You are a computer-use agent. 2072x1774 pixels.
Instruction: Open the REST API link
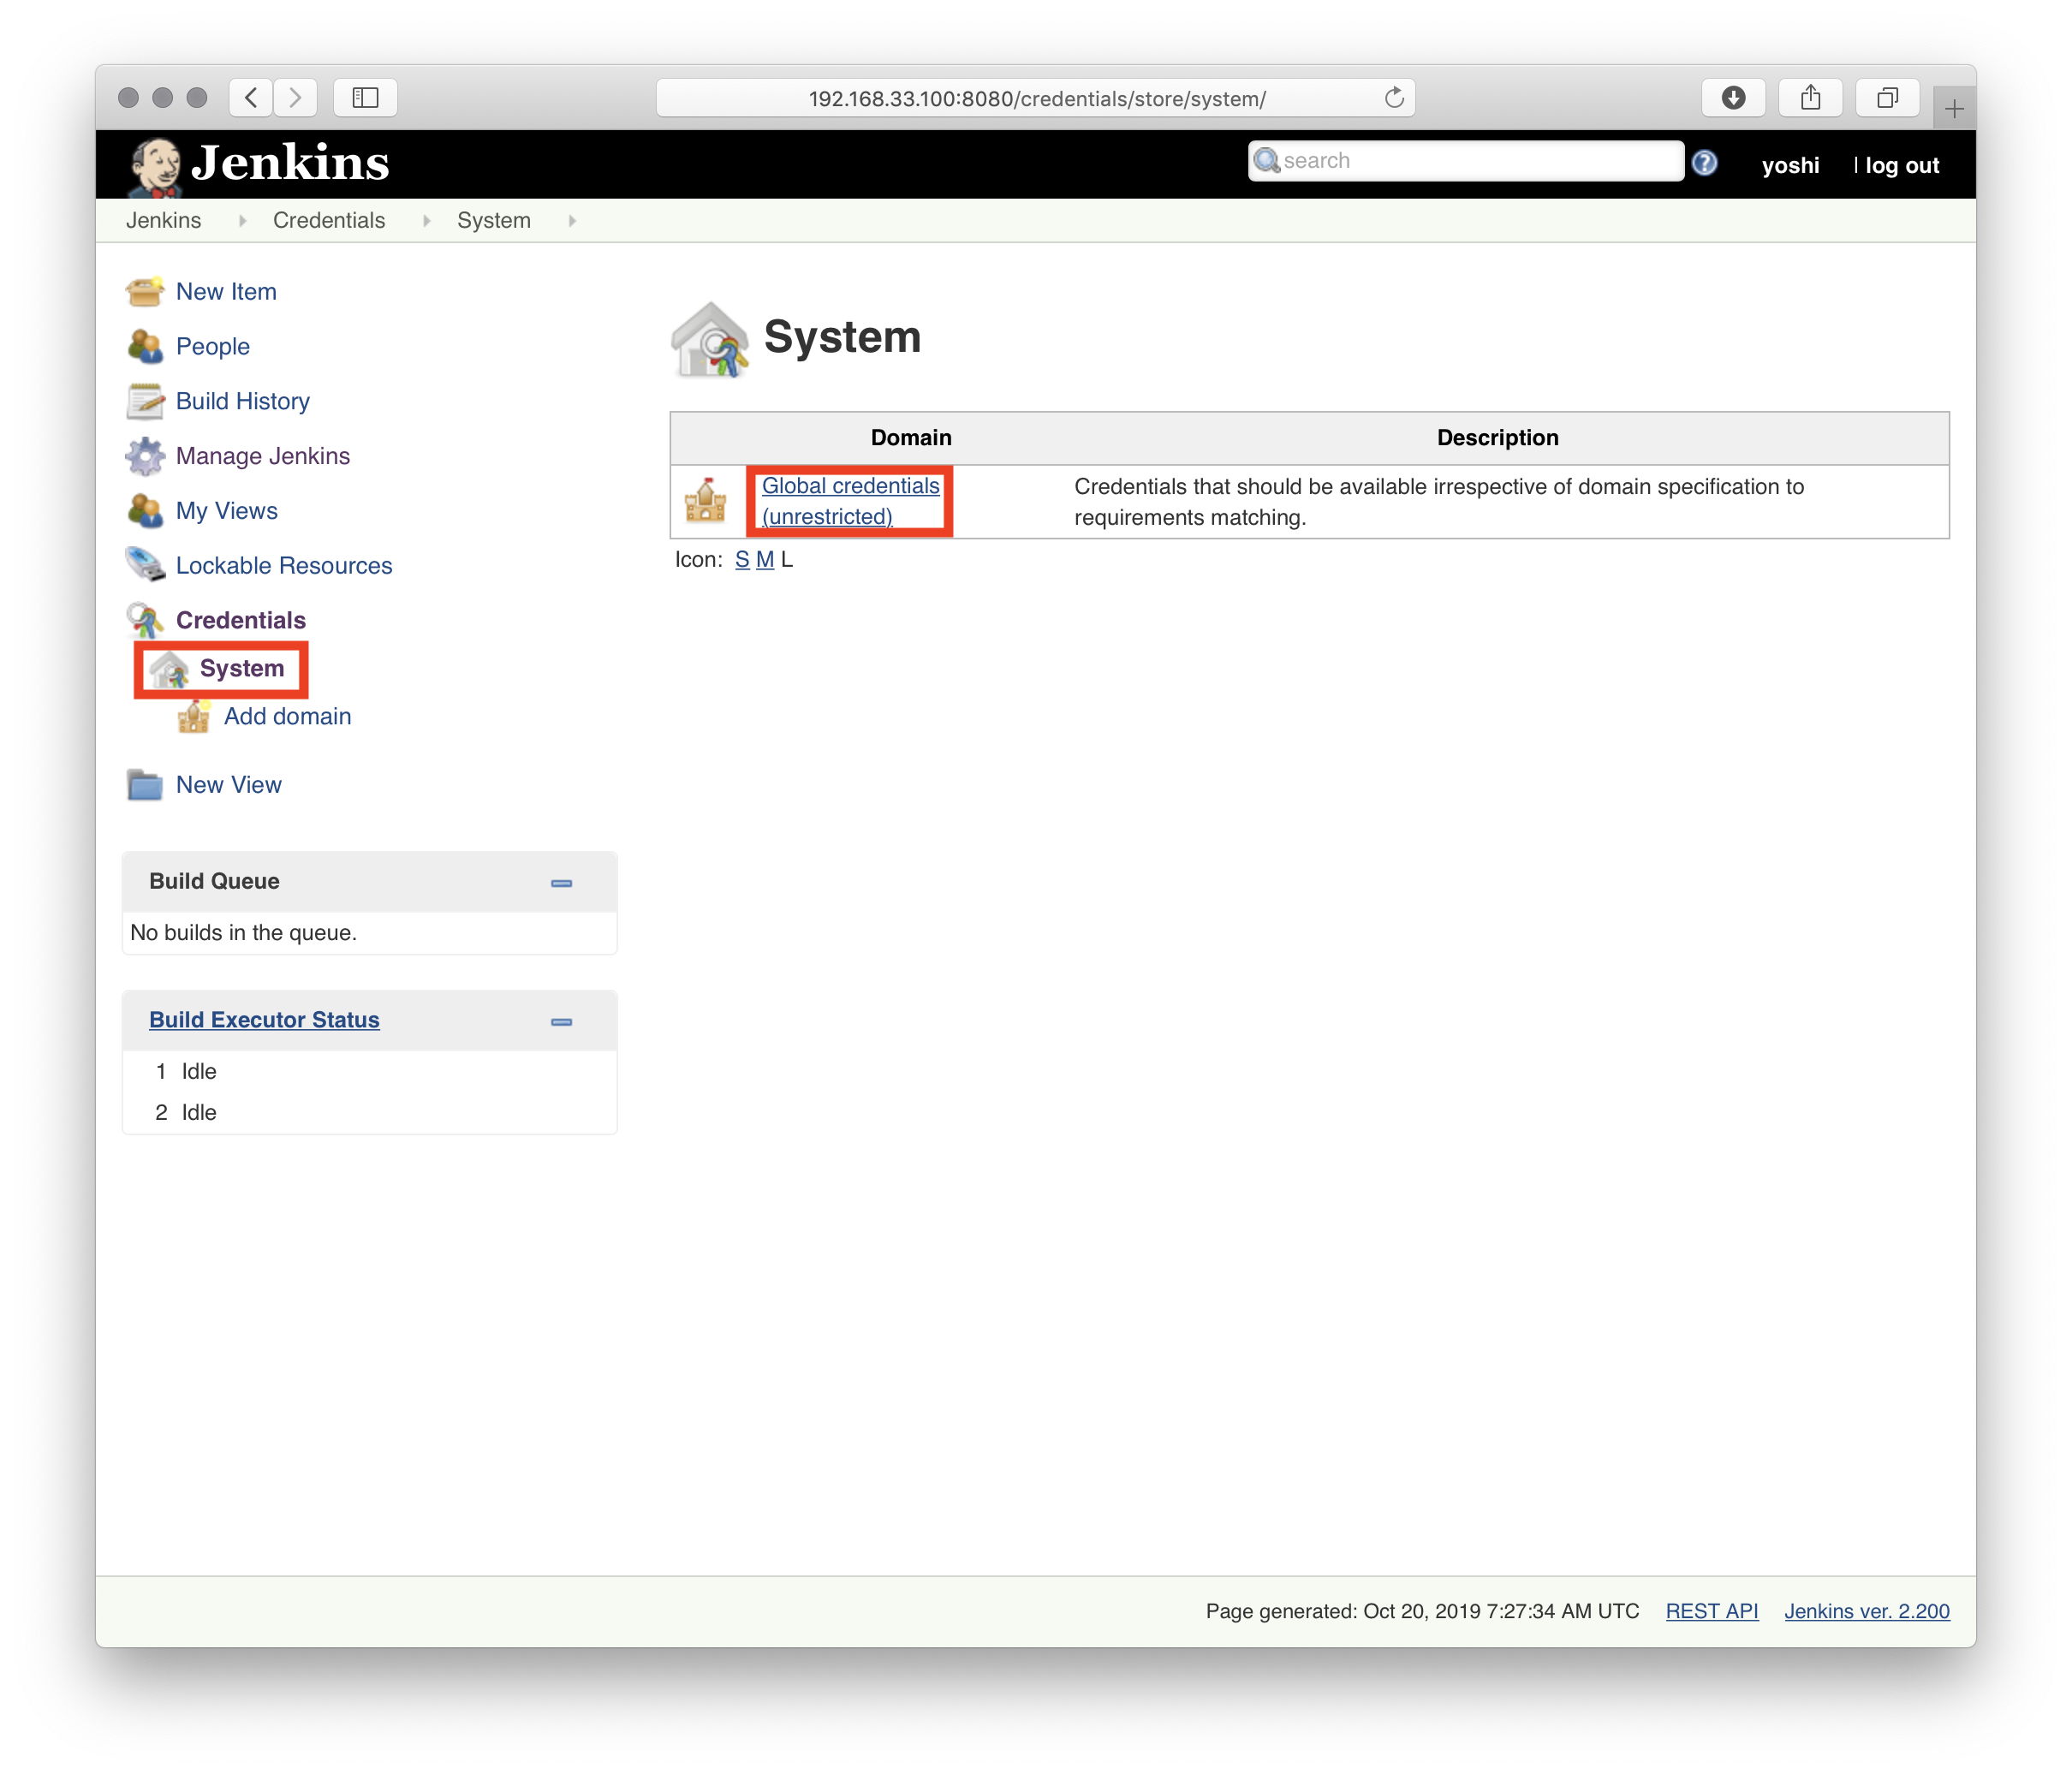tap(1712, 1611)
